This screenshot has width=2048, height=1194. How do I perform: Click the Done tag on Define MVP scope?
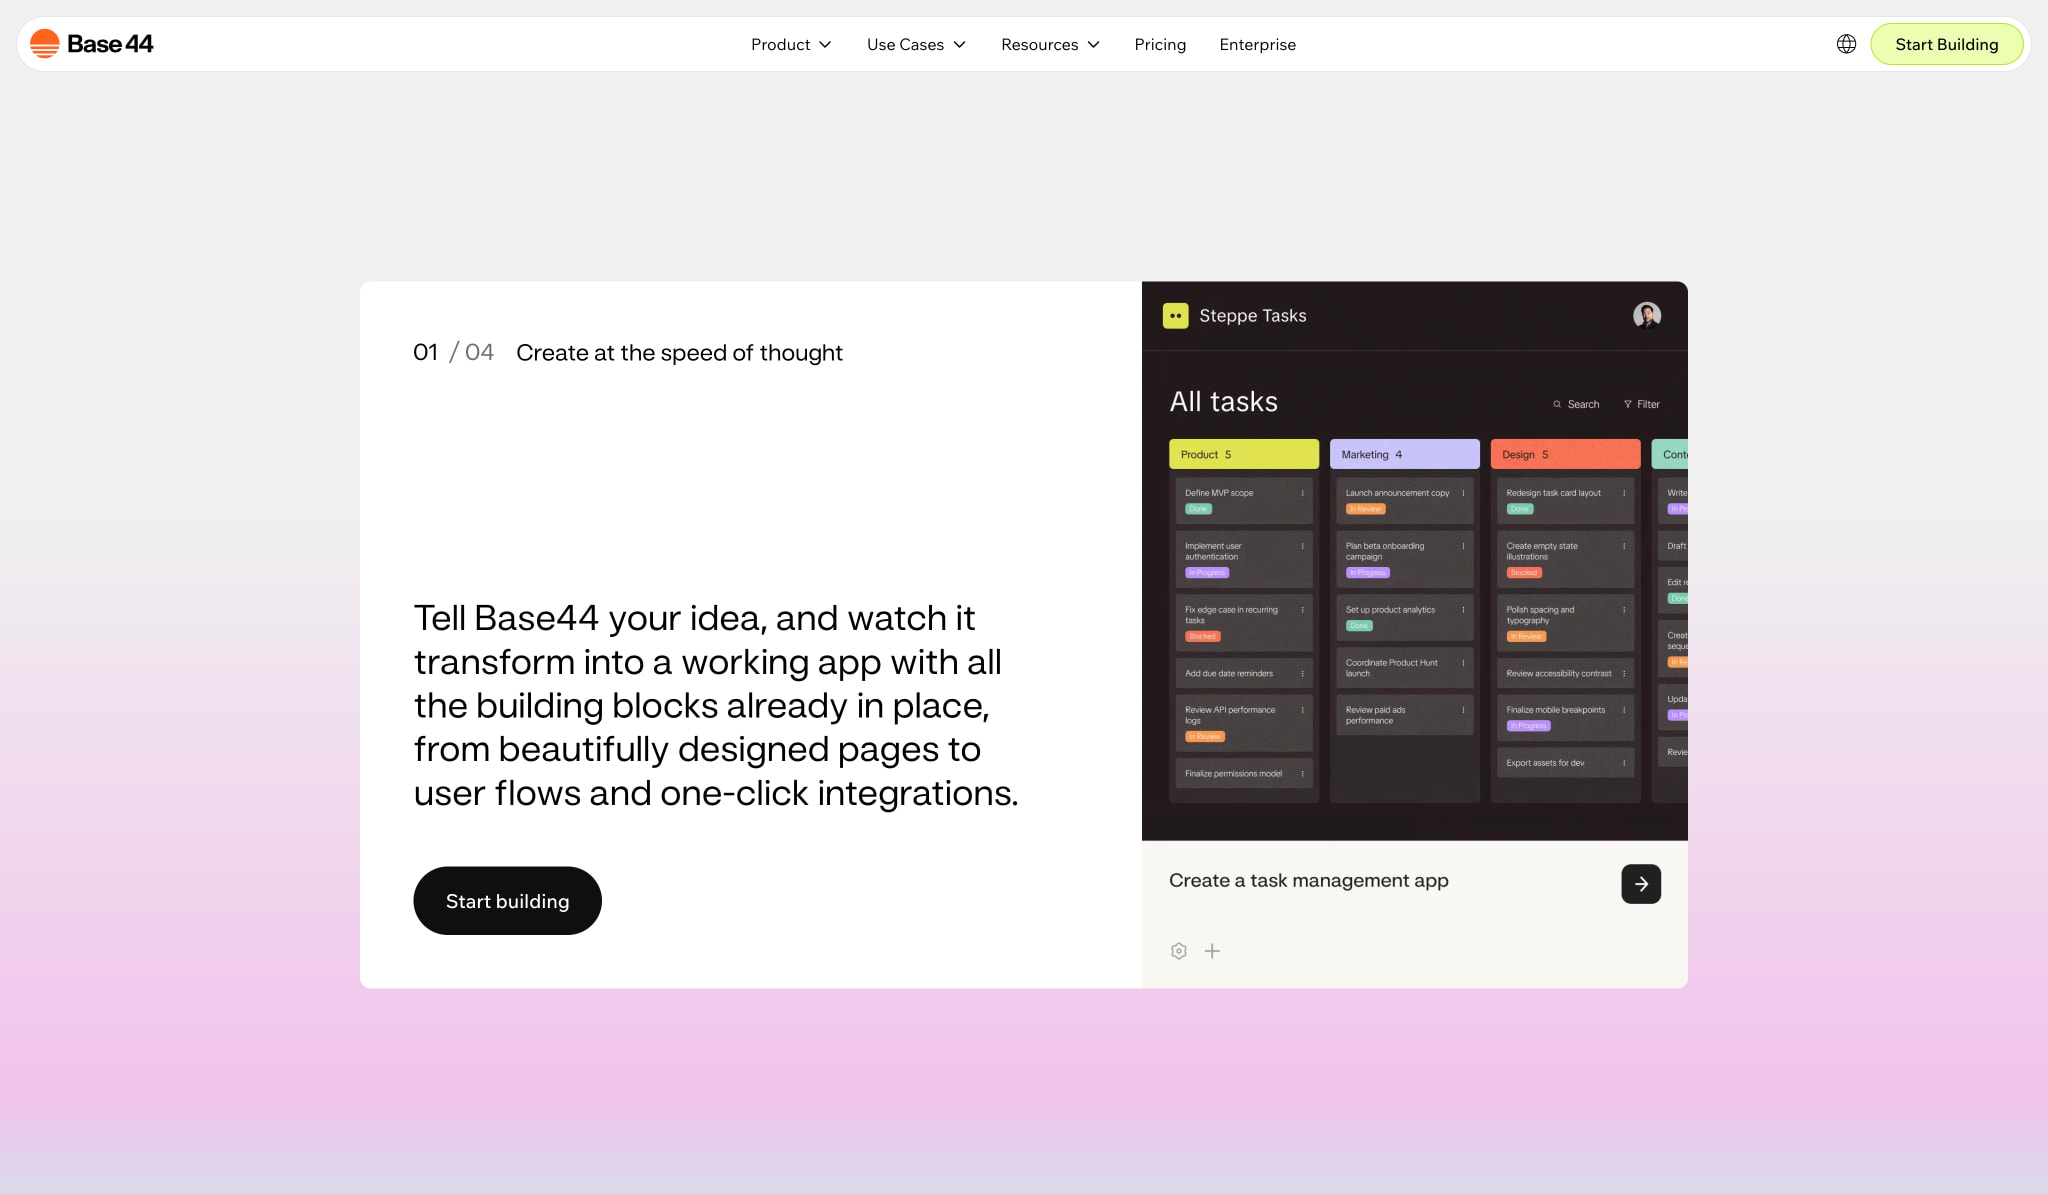[1198, 509]
